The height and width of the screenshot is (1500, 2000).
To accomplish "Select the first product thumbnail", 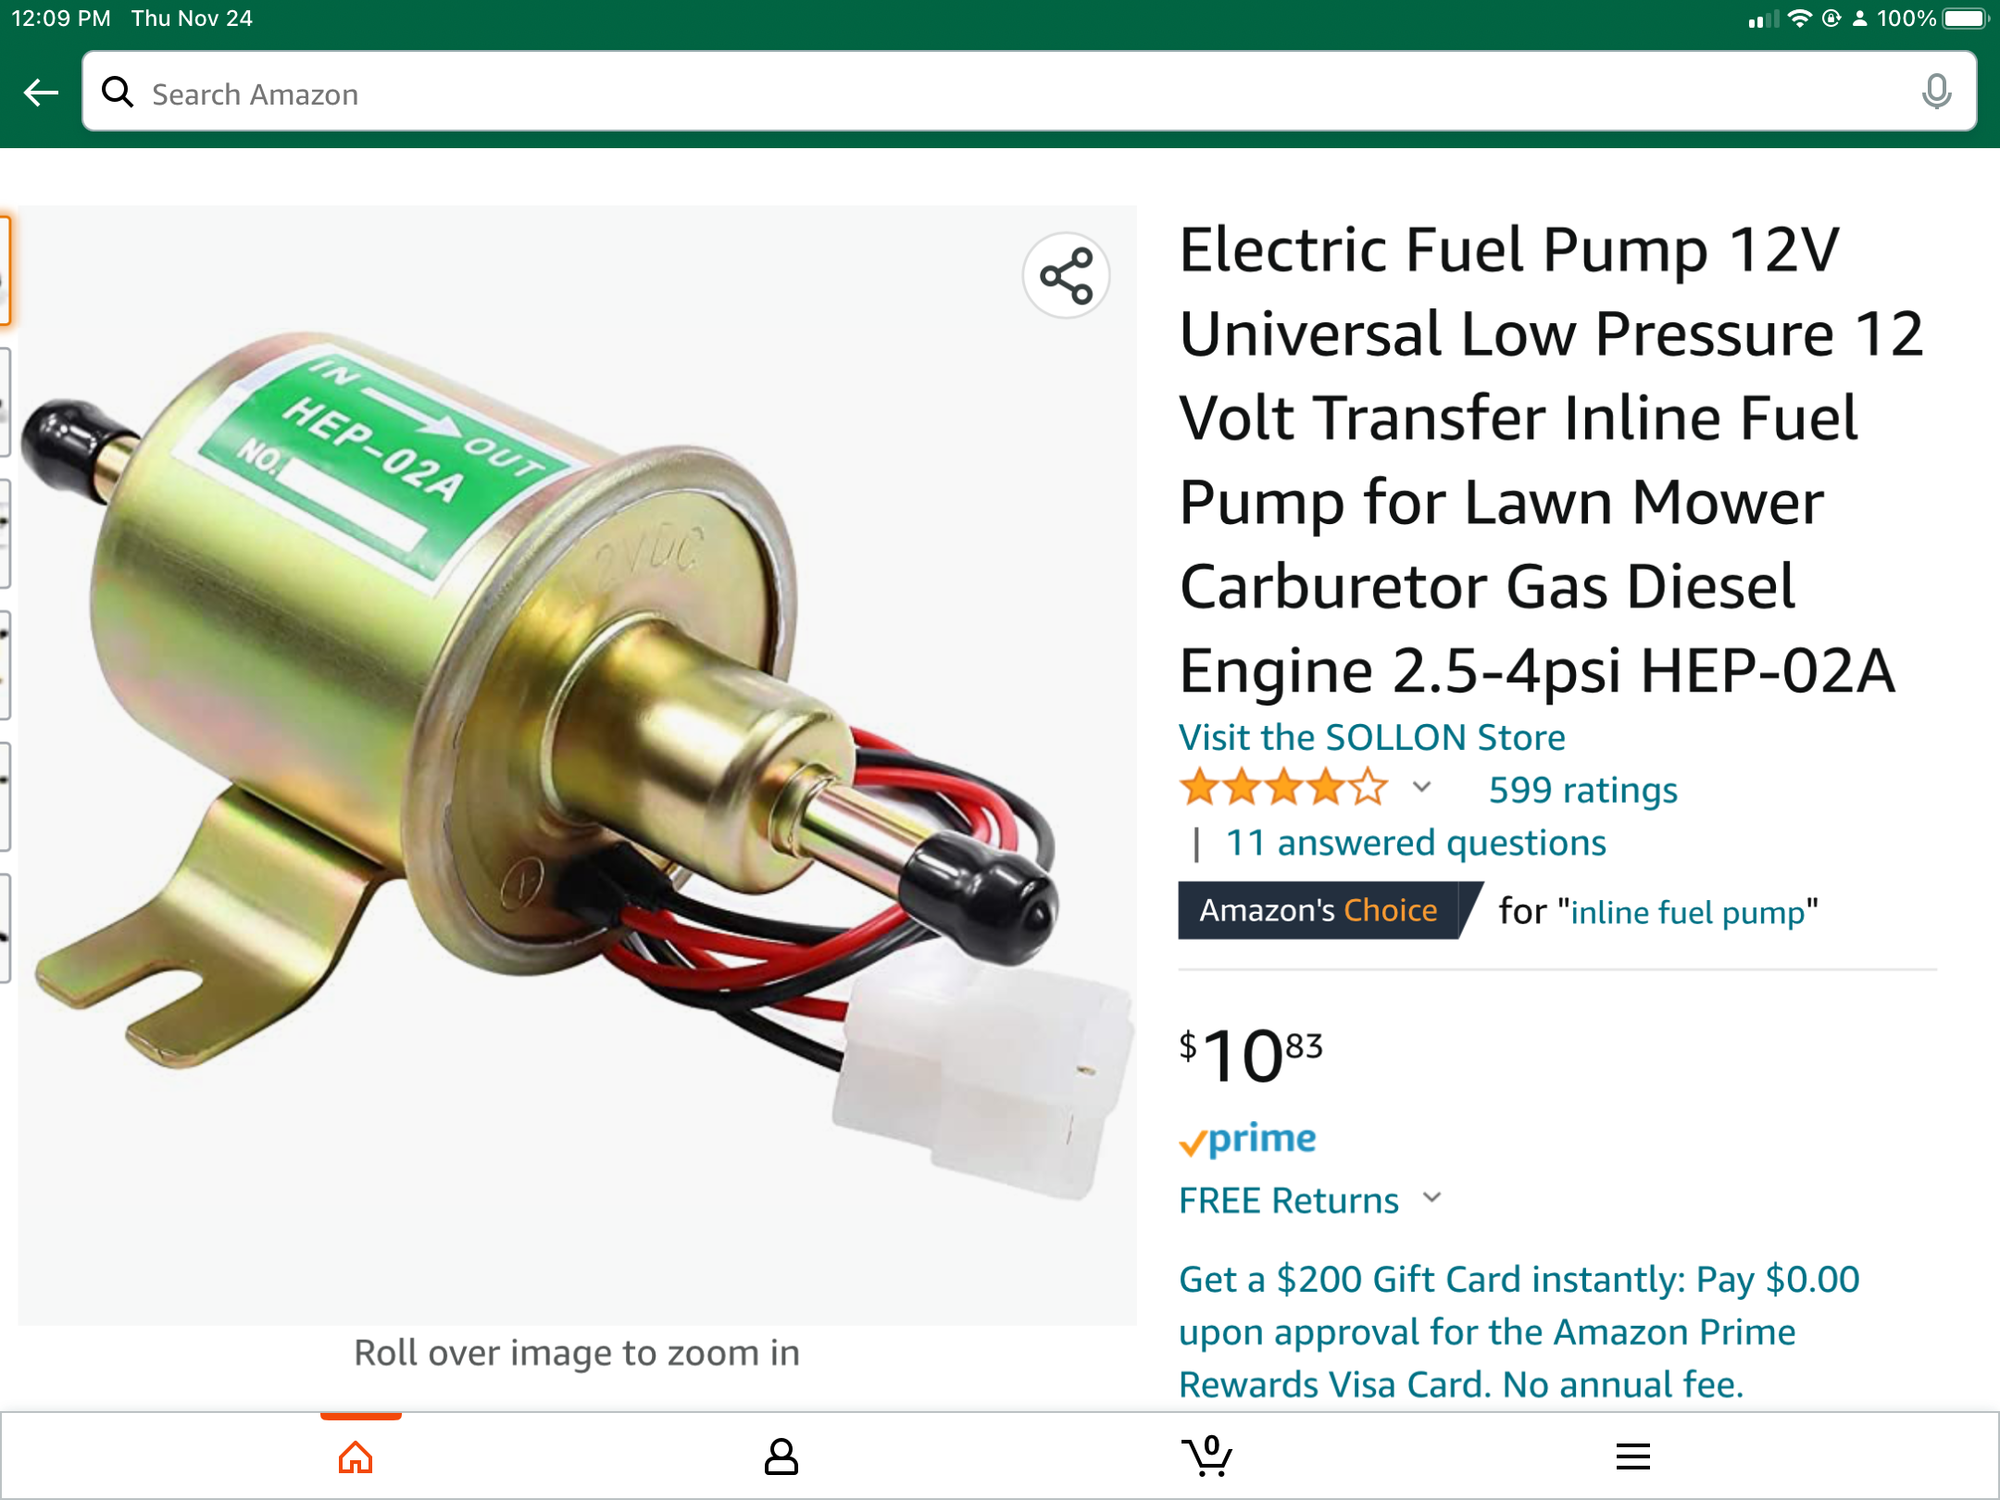I will (5, 271).
